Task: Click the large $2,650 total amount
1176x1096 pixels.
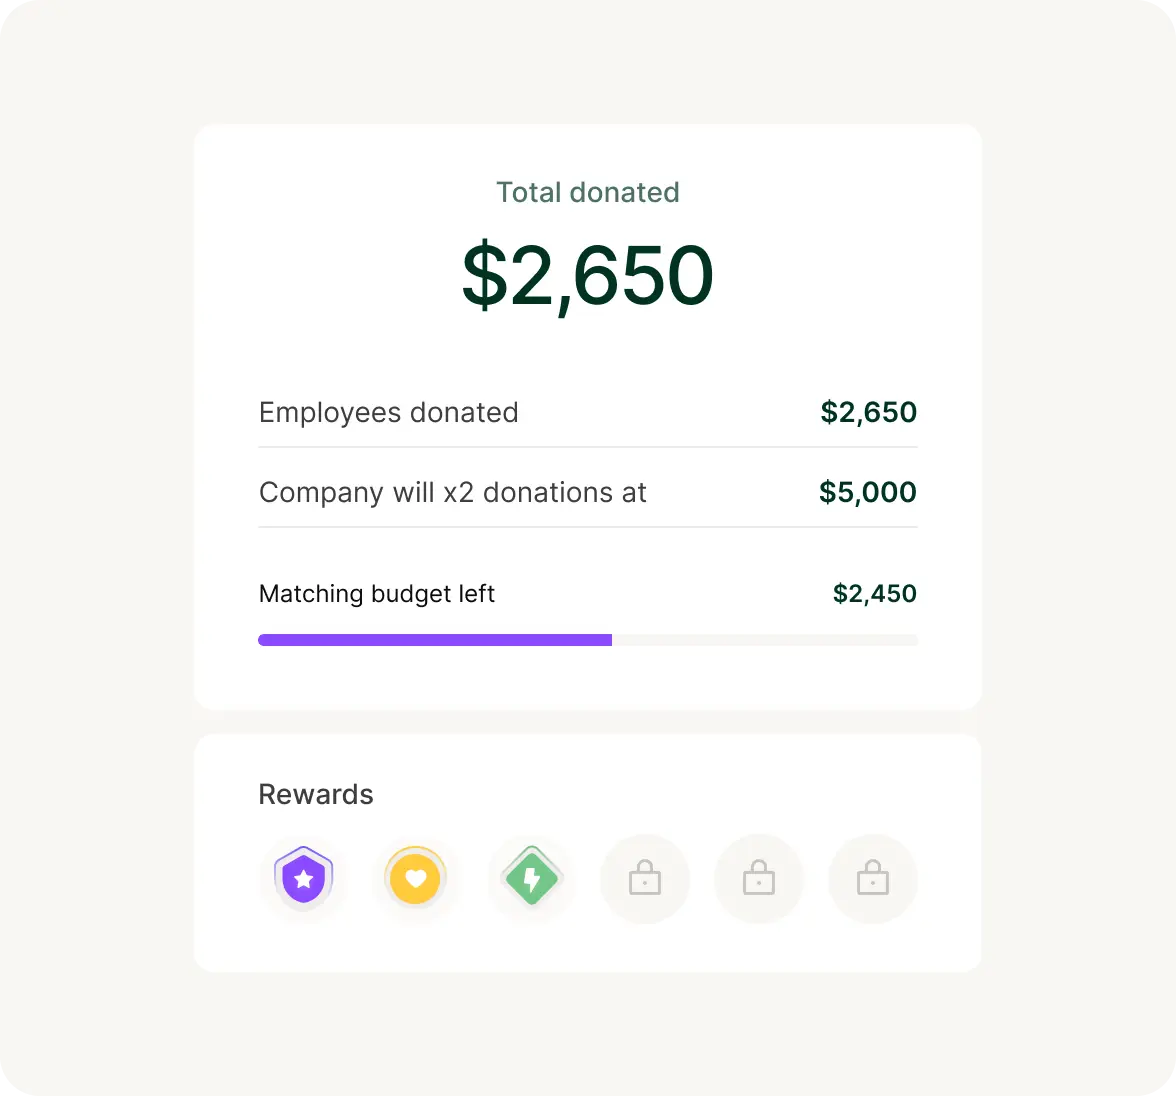Action: click(x=587, y=275)
